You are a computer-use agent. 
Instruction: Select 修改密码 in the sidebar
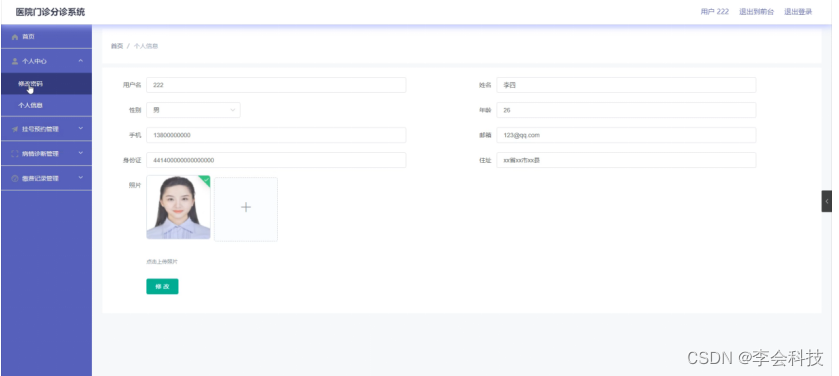tap(46, 83)
